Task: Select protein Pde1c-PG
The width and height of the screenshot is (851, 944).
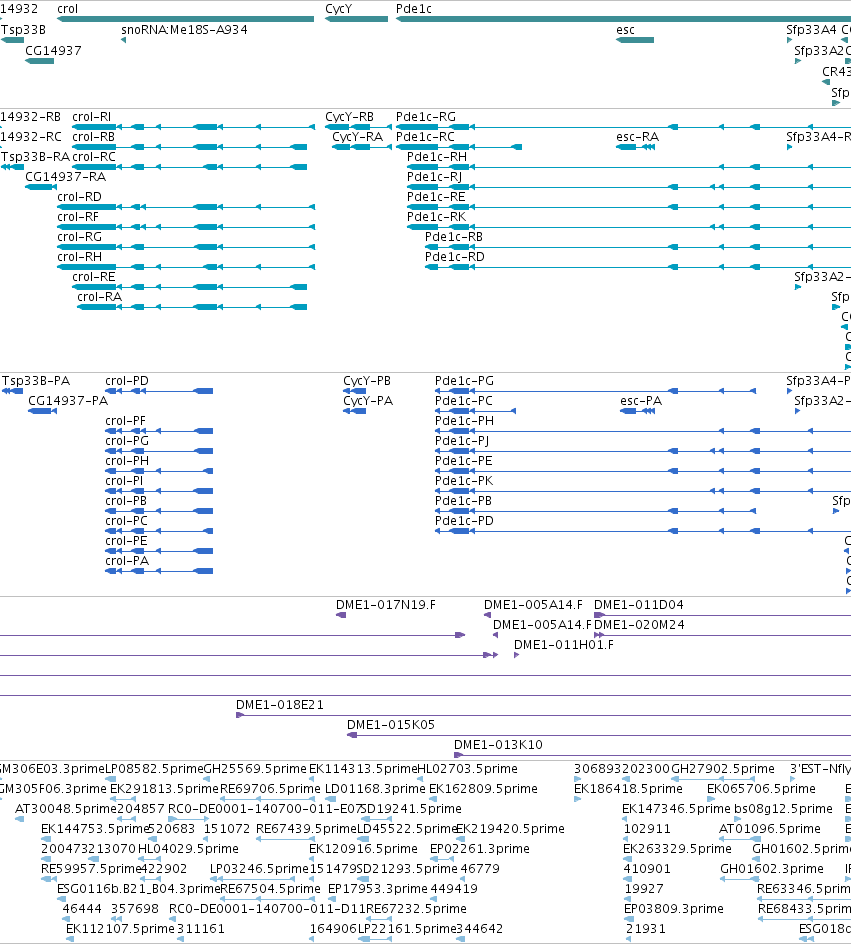Action: (x=595, y=391)
